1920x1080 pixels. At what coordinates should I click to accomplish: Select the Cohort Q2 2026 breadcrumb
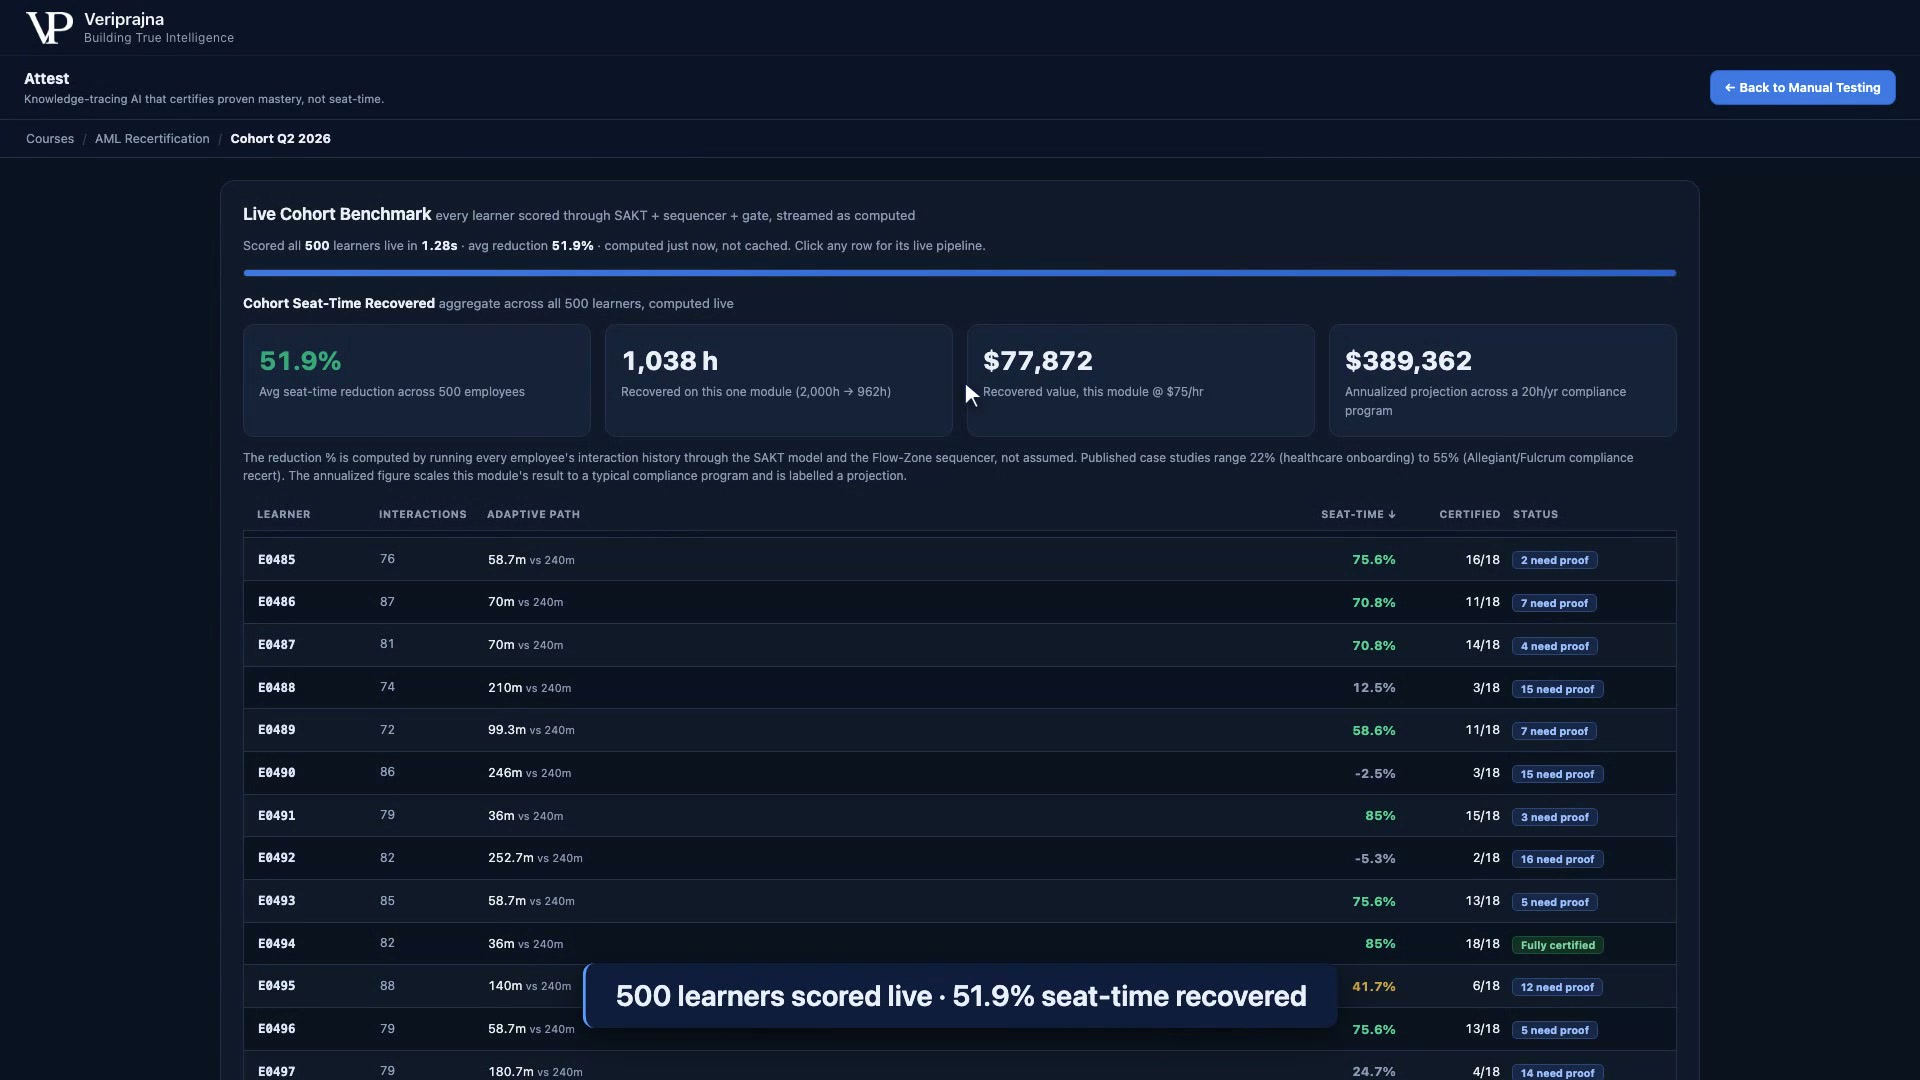click(280, 139)
